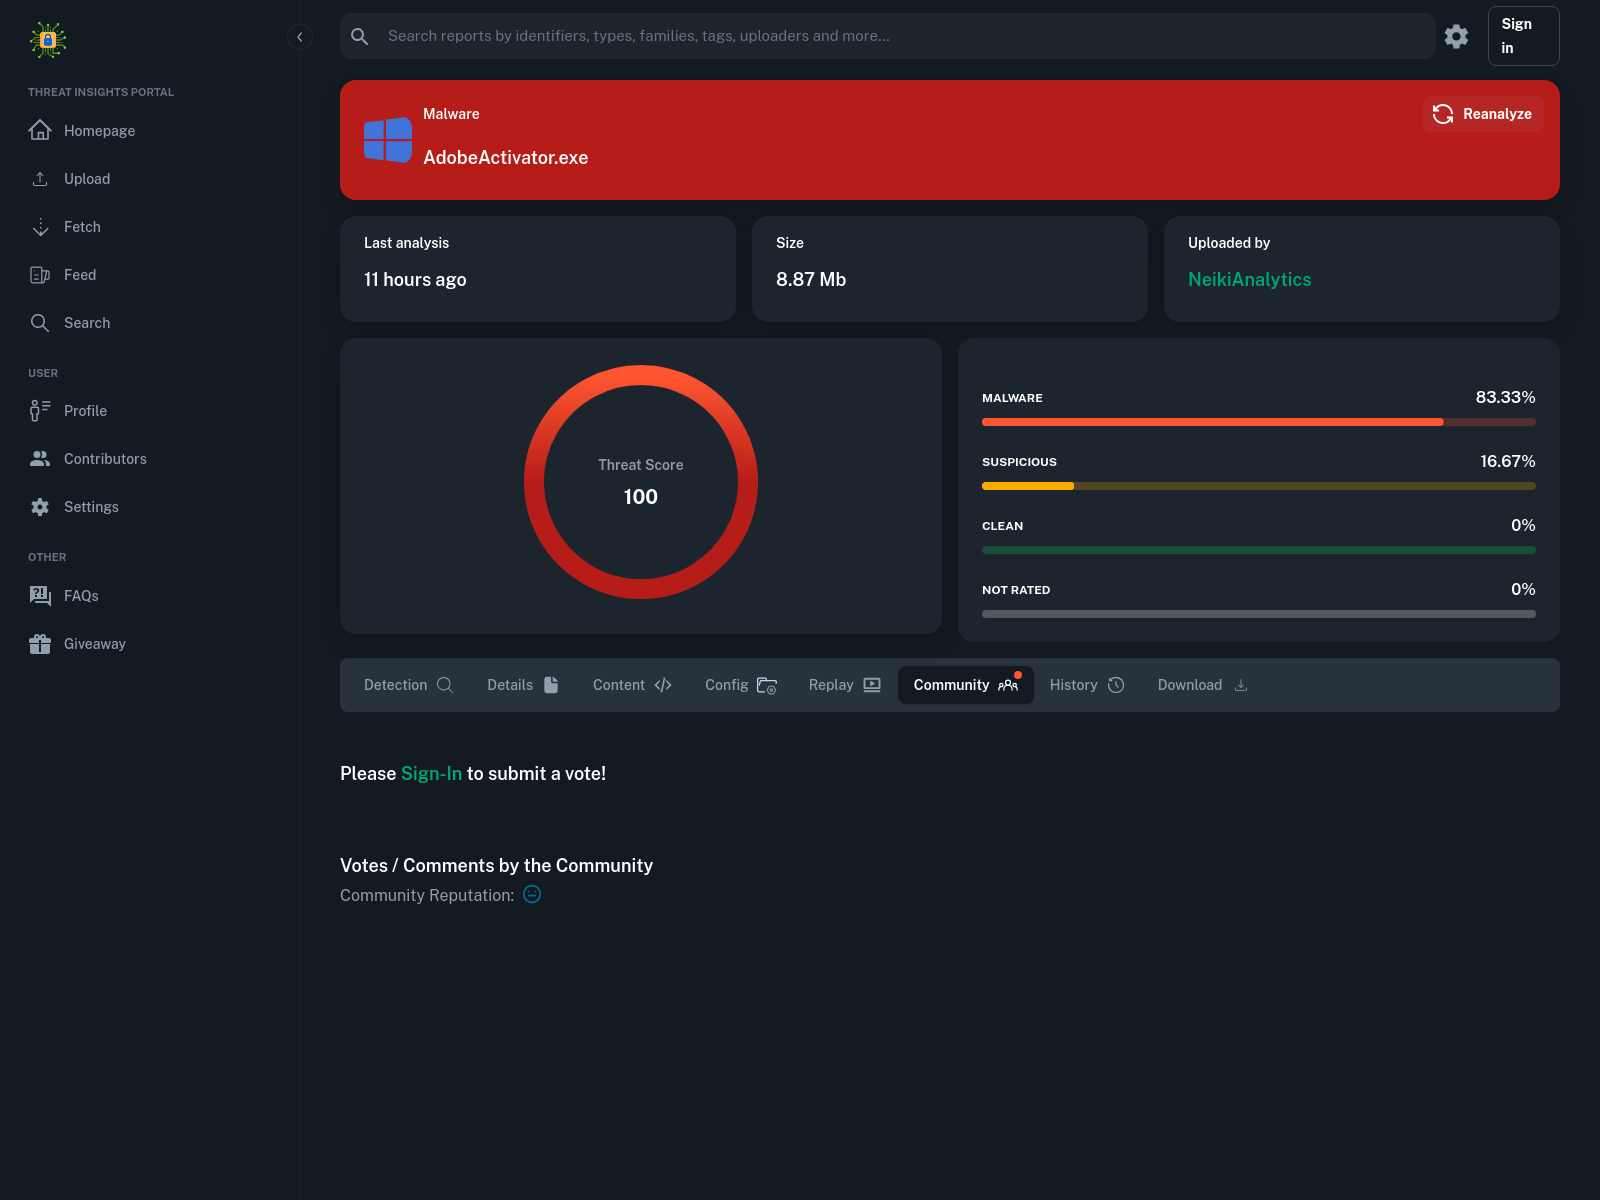Click the Upload arrow icon
Screen dimensions: 1600x1200
[x=40, y=179]
